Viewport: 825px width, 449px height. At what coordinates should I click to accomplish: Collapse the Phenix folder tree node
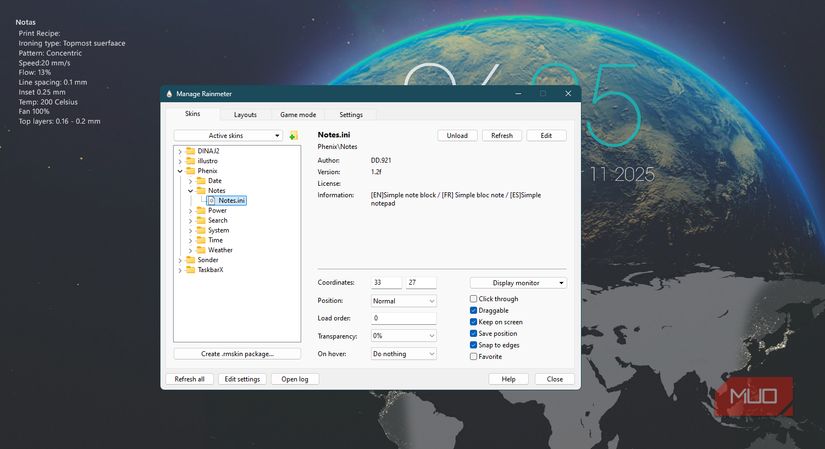pyautogui.click(x=179, y=171)
